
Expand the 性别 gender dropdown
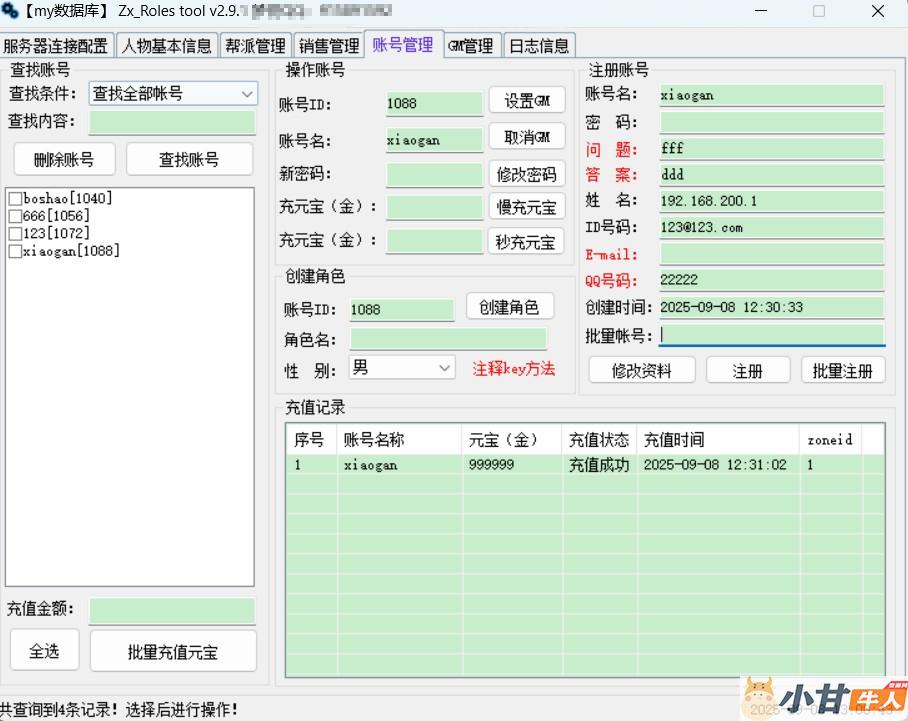[x=402, y=368]
